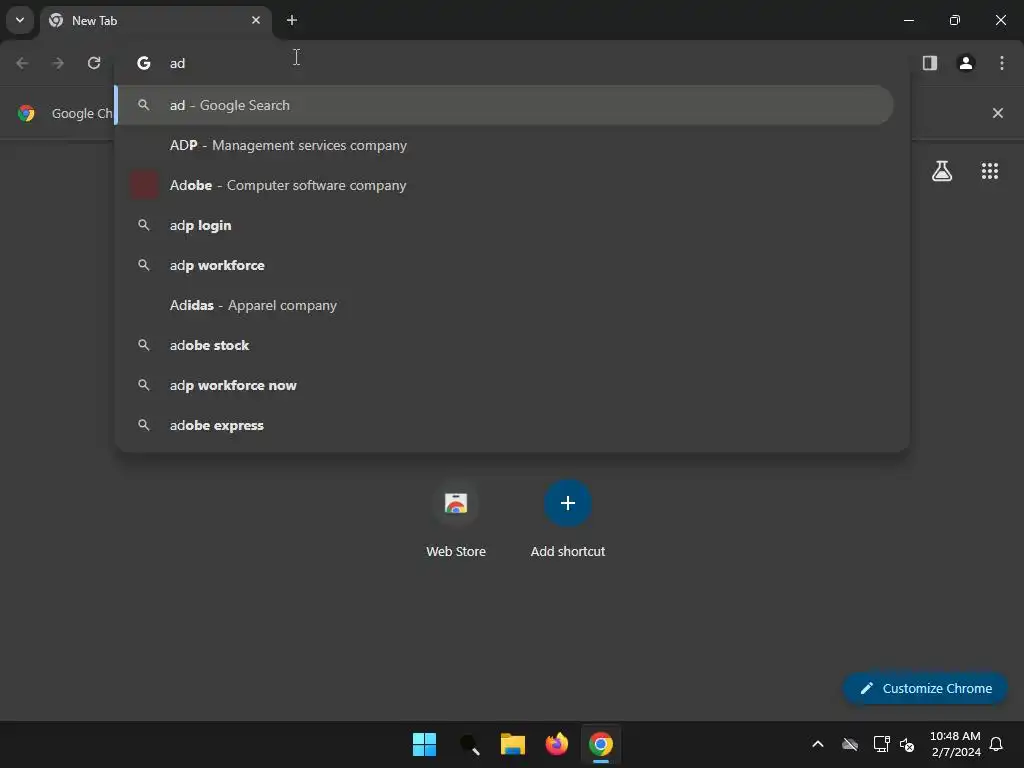Screen dimensions: 1024x768
Task: Click the Adobe red logo thumbnail
Action: 144,185
